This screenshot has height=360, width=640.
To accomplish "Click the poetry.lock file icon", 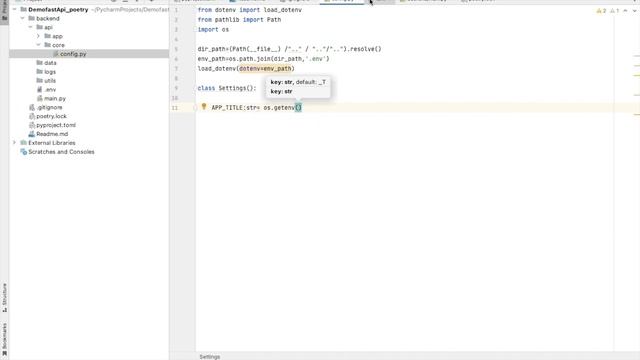I will pos(32,116).
